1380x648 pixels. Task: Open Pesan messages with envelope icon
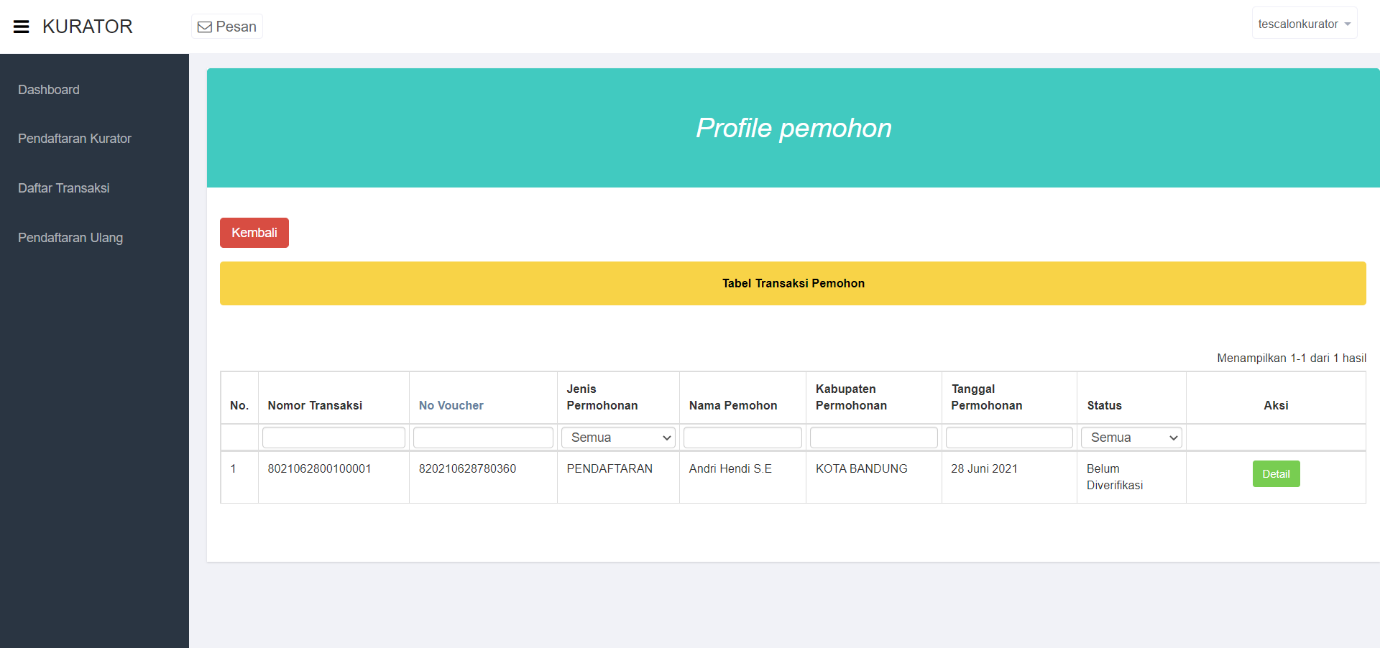click(227, 27)
